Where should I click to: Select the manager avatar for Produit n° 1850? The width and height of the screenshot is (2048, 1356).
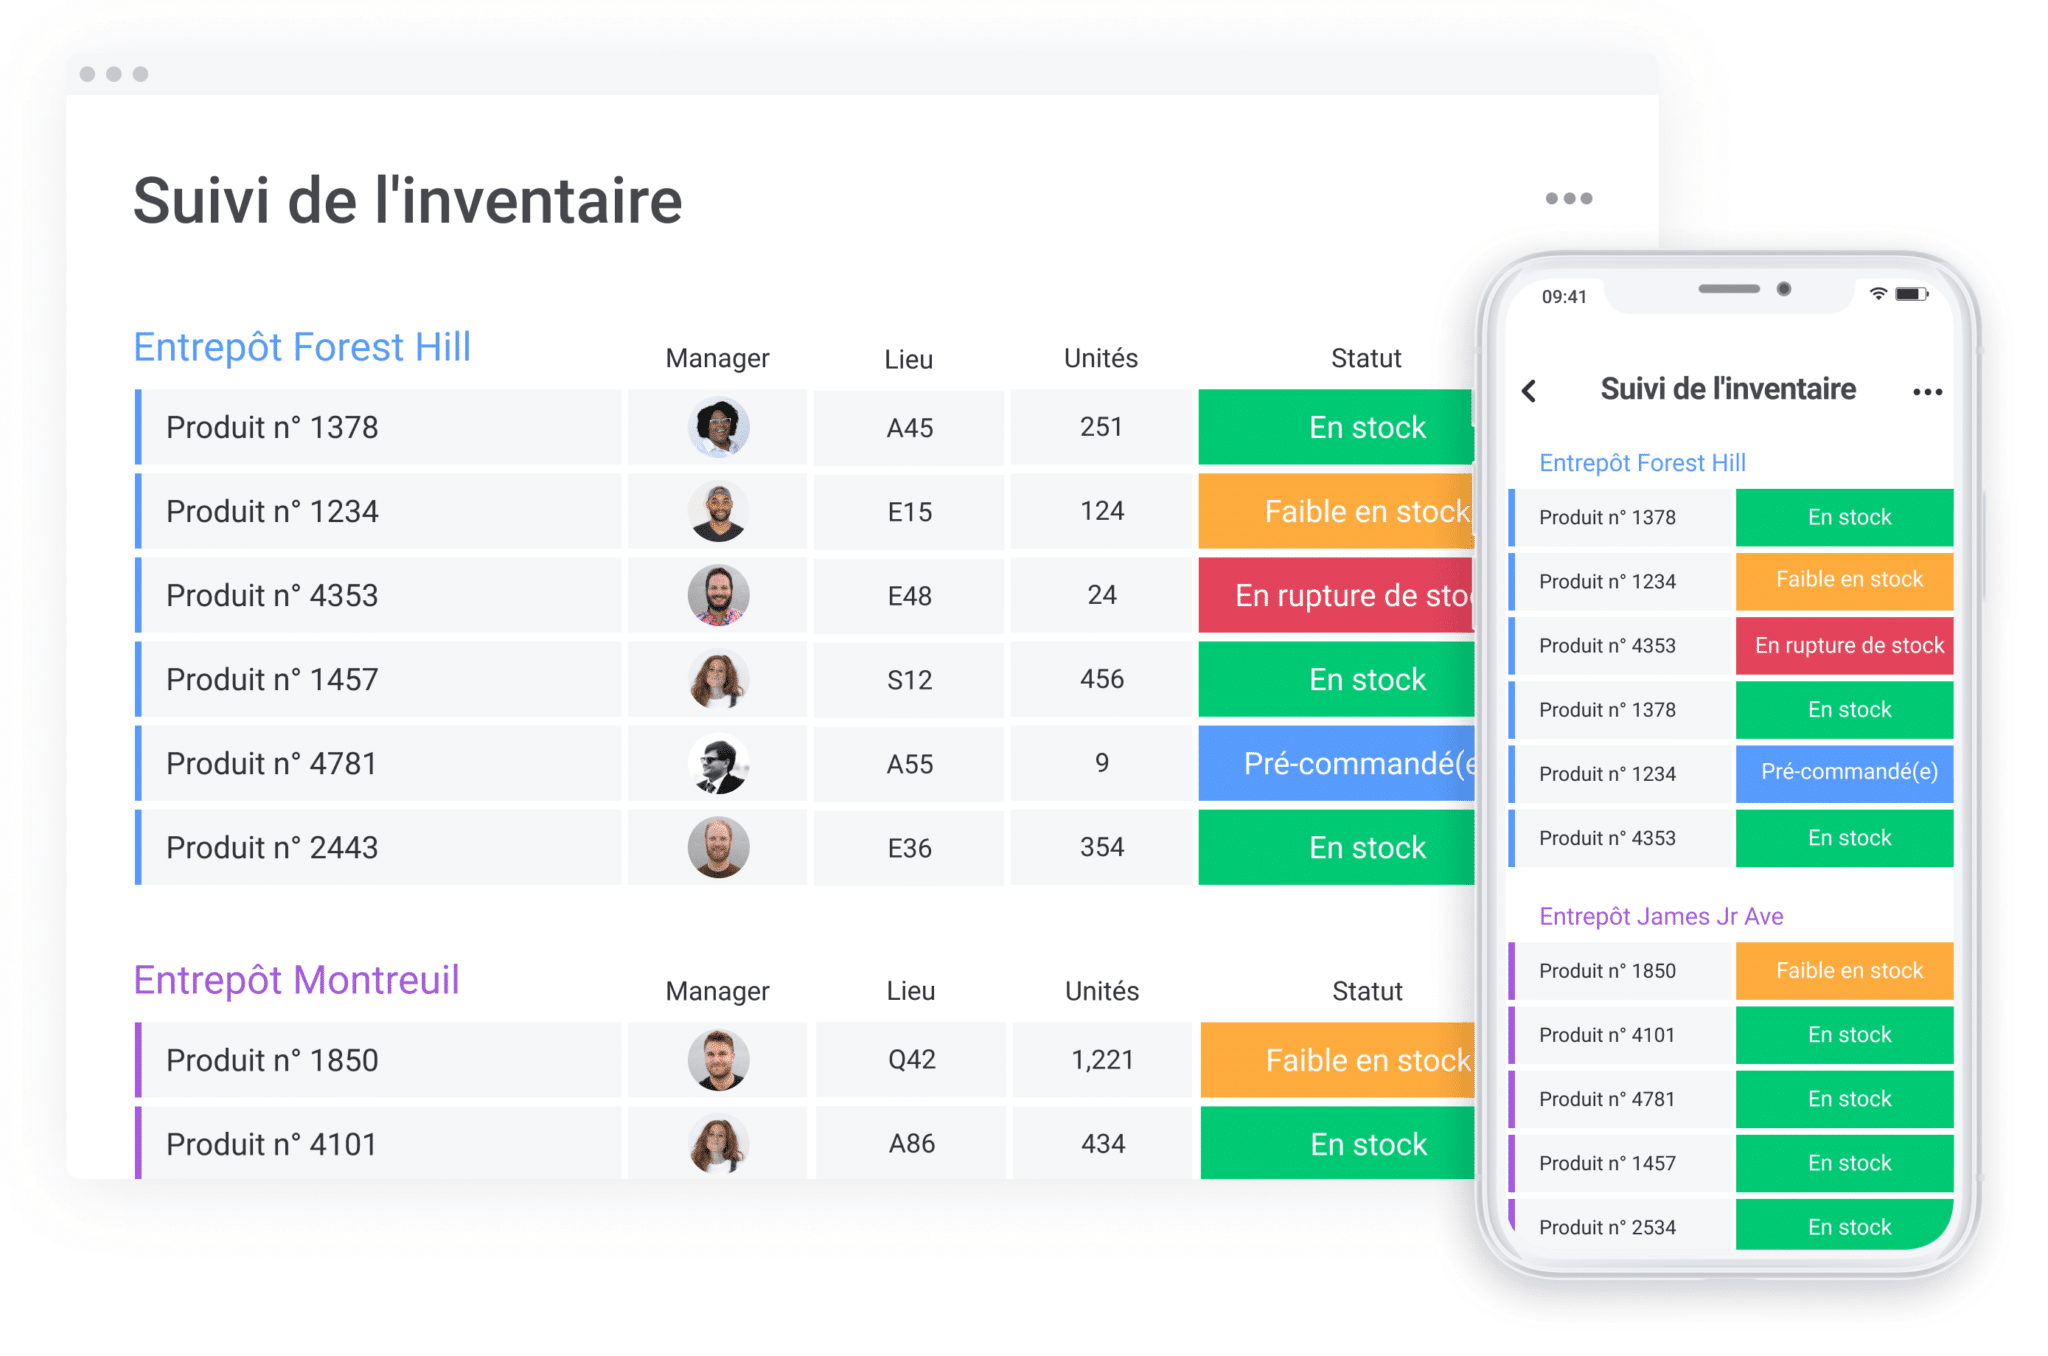(x=717, y=1060)
